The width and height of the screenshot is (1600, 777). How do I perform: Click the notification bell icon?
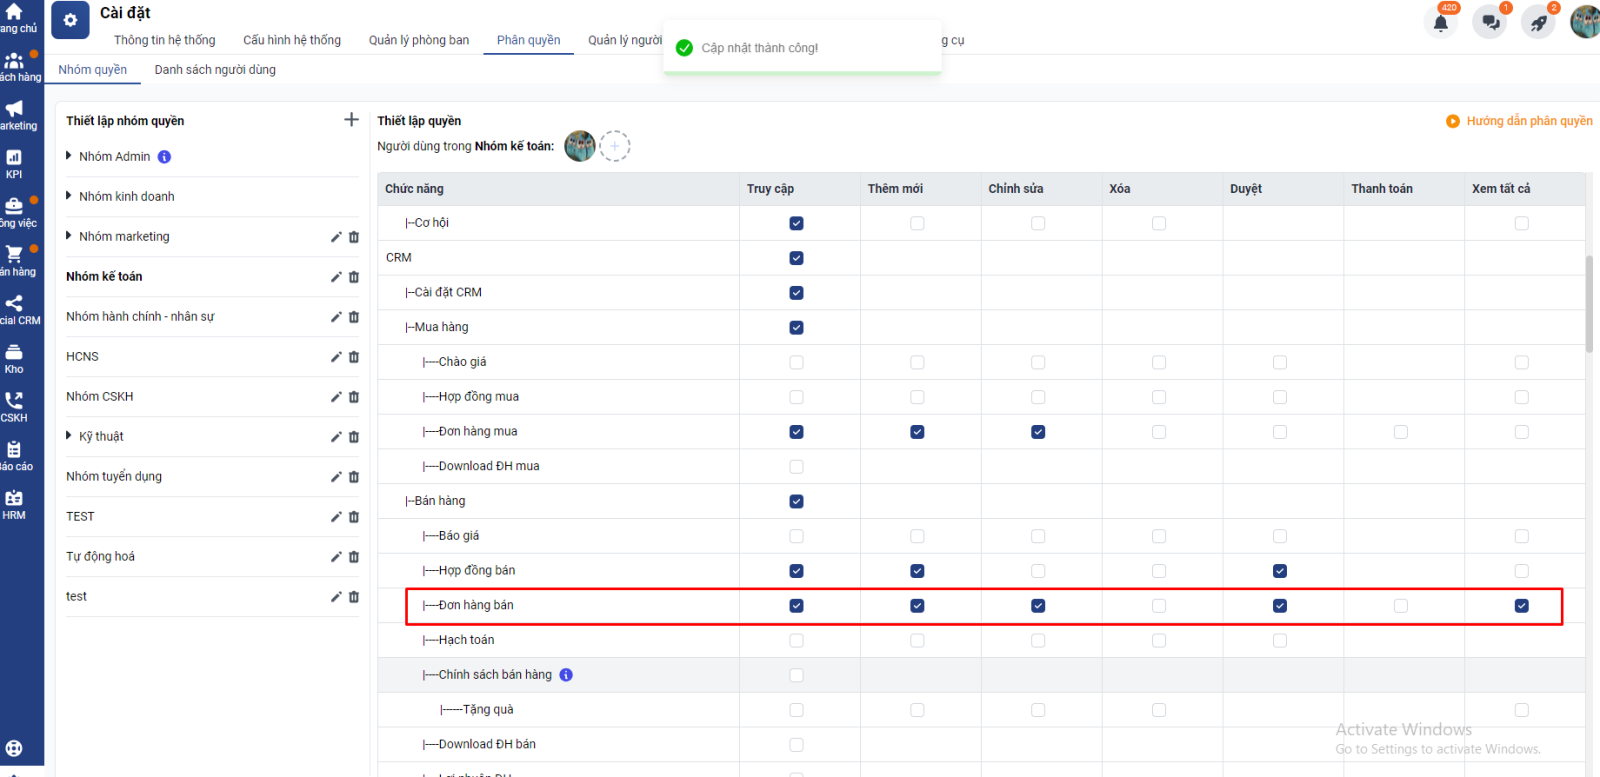tap(1441, 23)
